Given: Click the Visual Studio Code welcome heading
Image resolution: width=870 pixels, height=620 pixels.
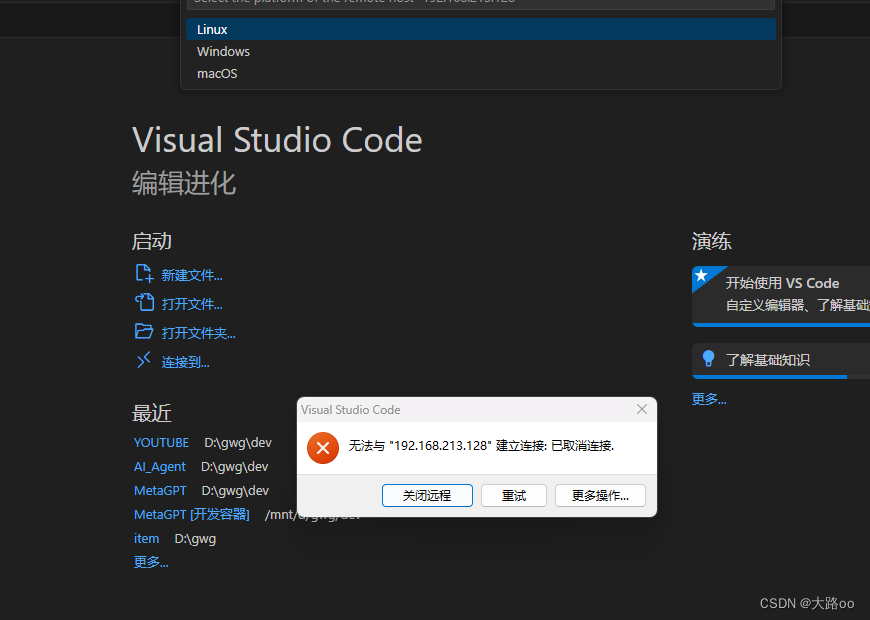Looking at the screenshot, I should click(277, 139).
